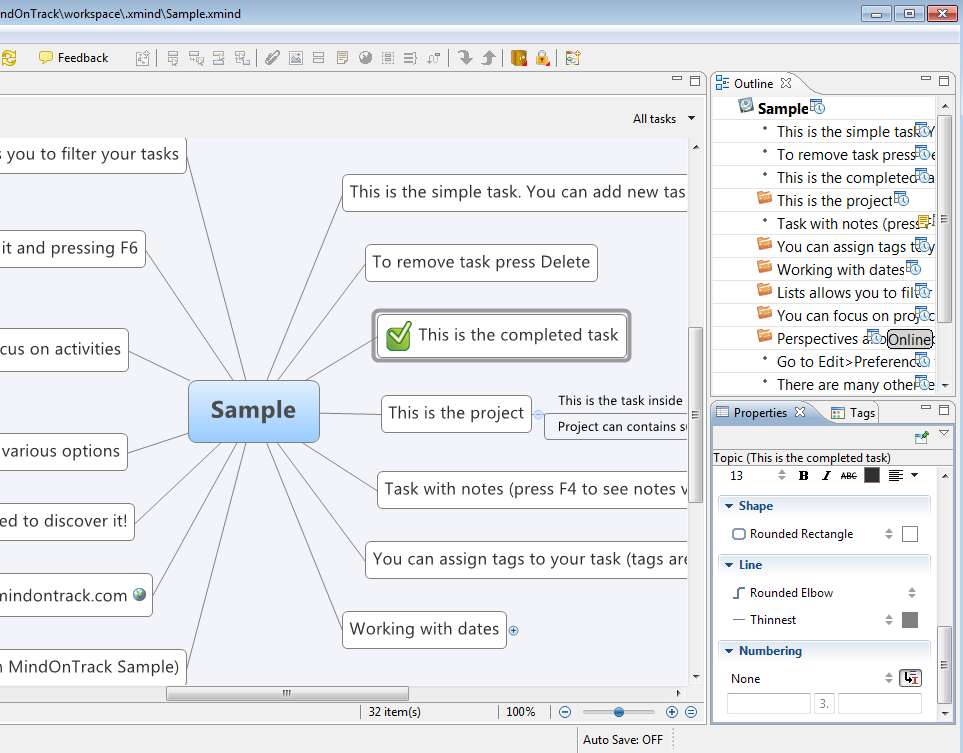The width and height of the screenshot is (963, 753).
Task: Click the padlock icon in toolbar
Action: coord(542,58)
